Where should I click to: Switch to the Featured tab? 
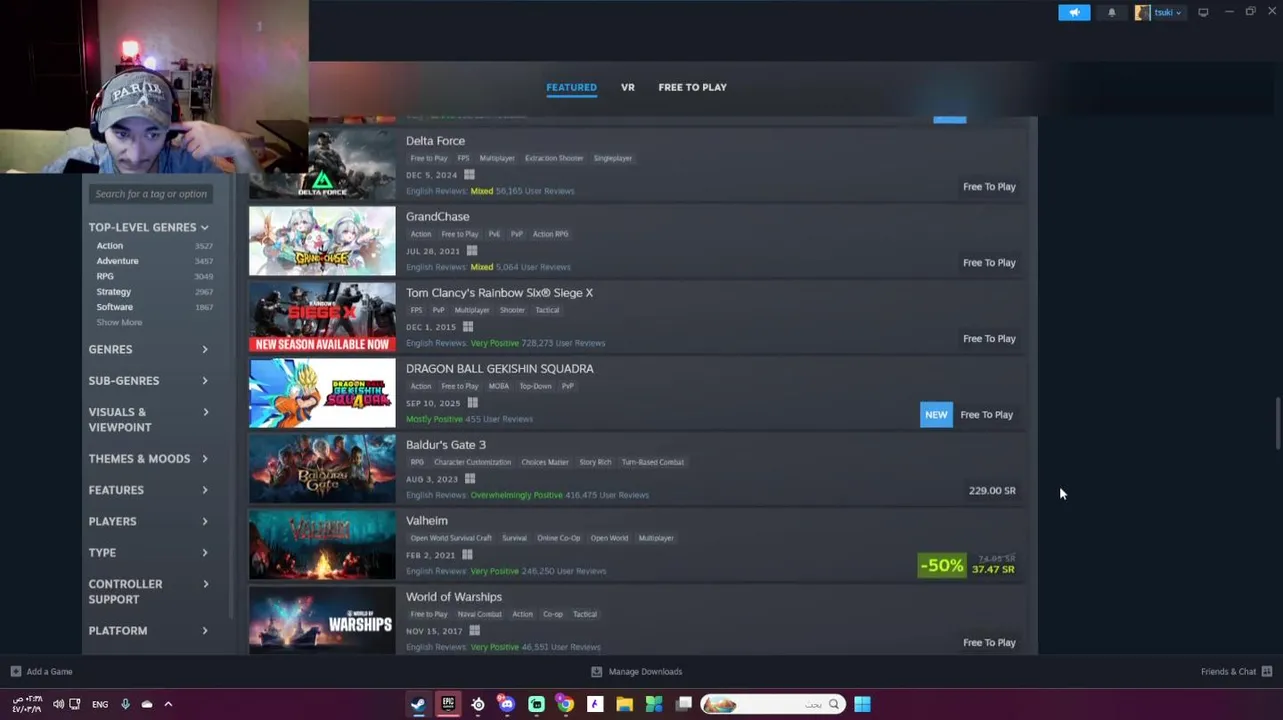(571, 87)
